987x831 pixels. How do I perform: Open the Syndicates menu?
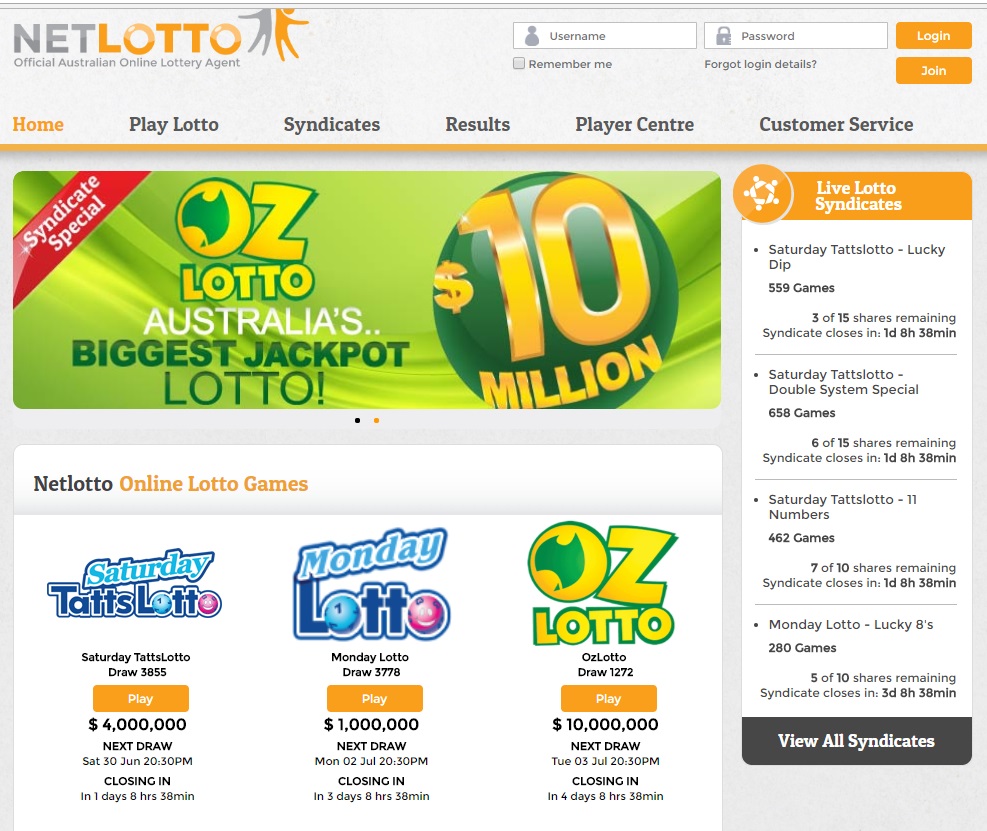coord(332,124)
